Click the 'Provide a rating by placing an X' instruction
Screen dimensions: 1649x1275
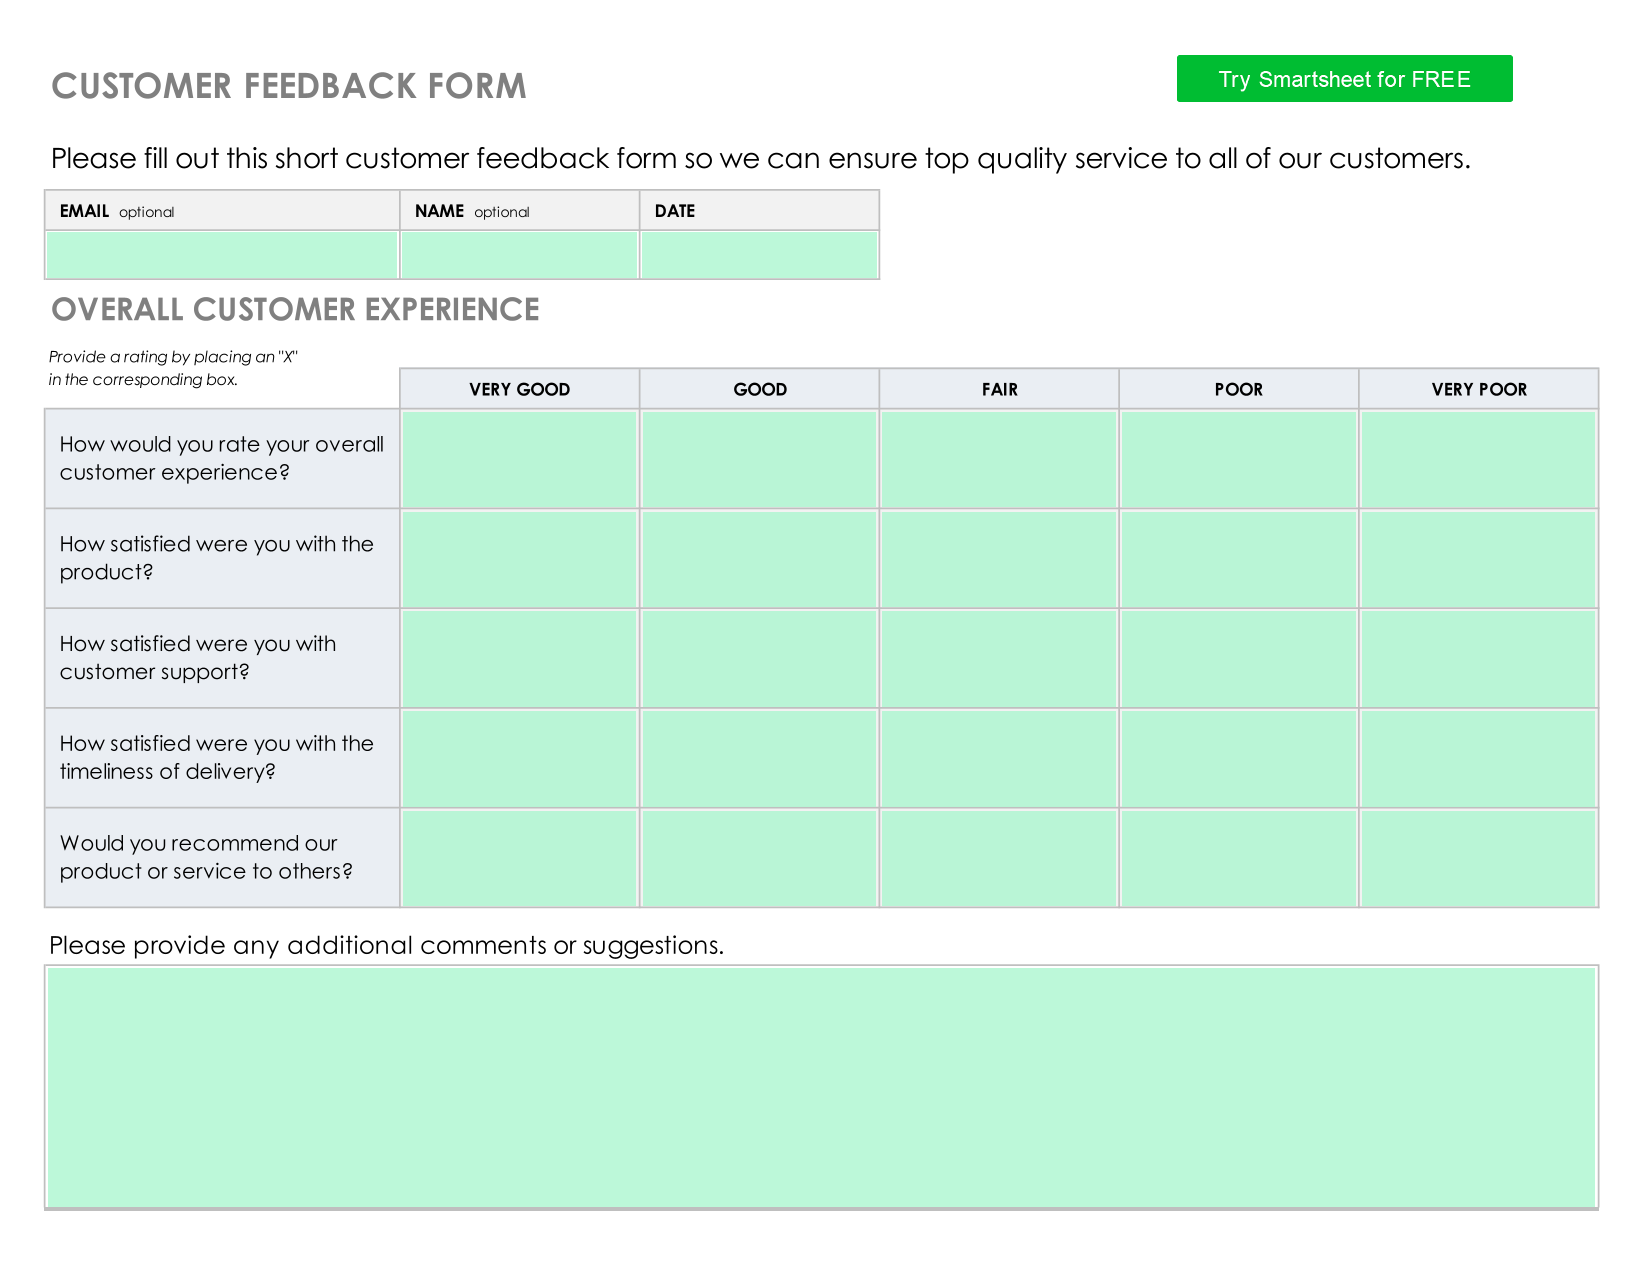(173, 368)
